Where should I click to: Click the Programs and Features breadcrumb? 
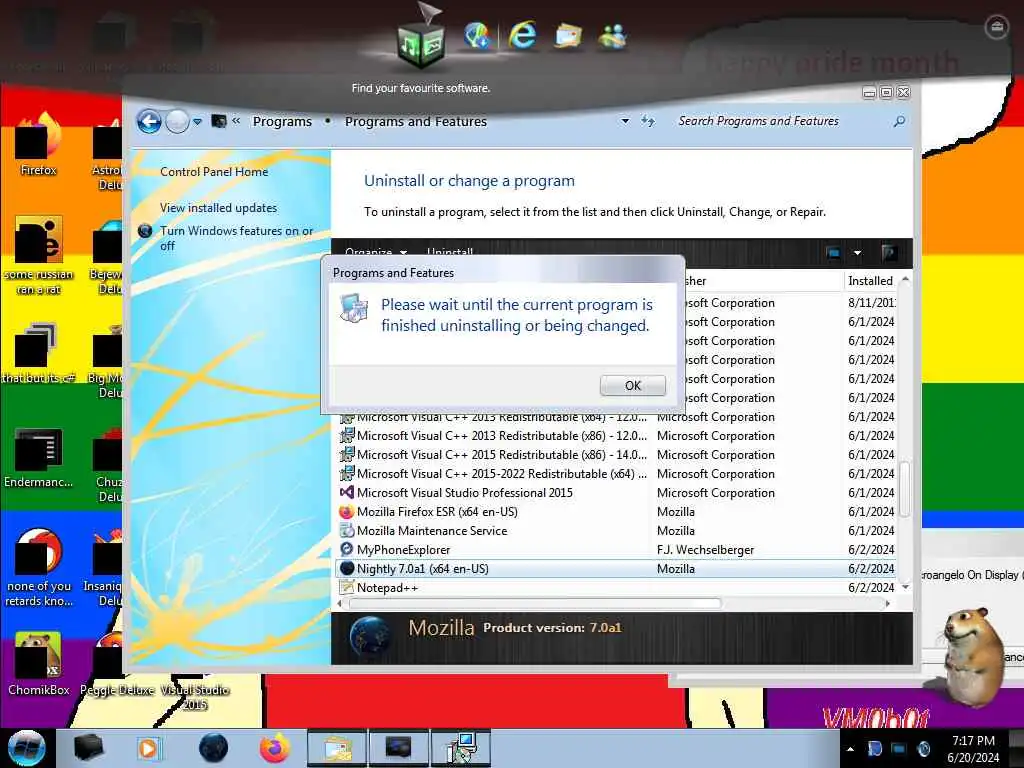click(416, 121)
